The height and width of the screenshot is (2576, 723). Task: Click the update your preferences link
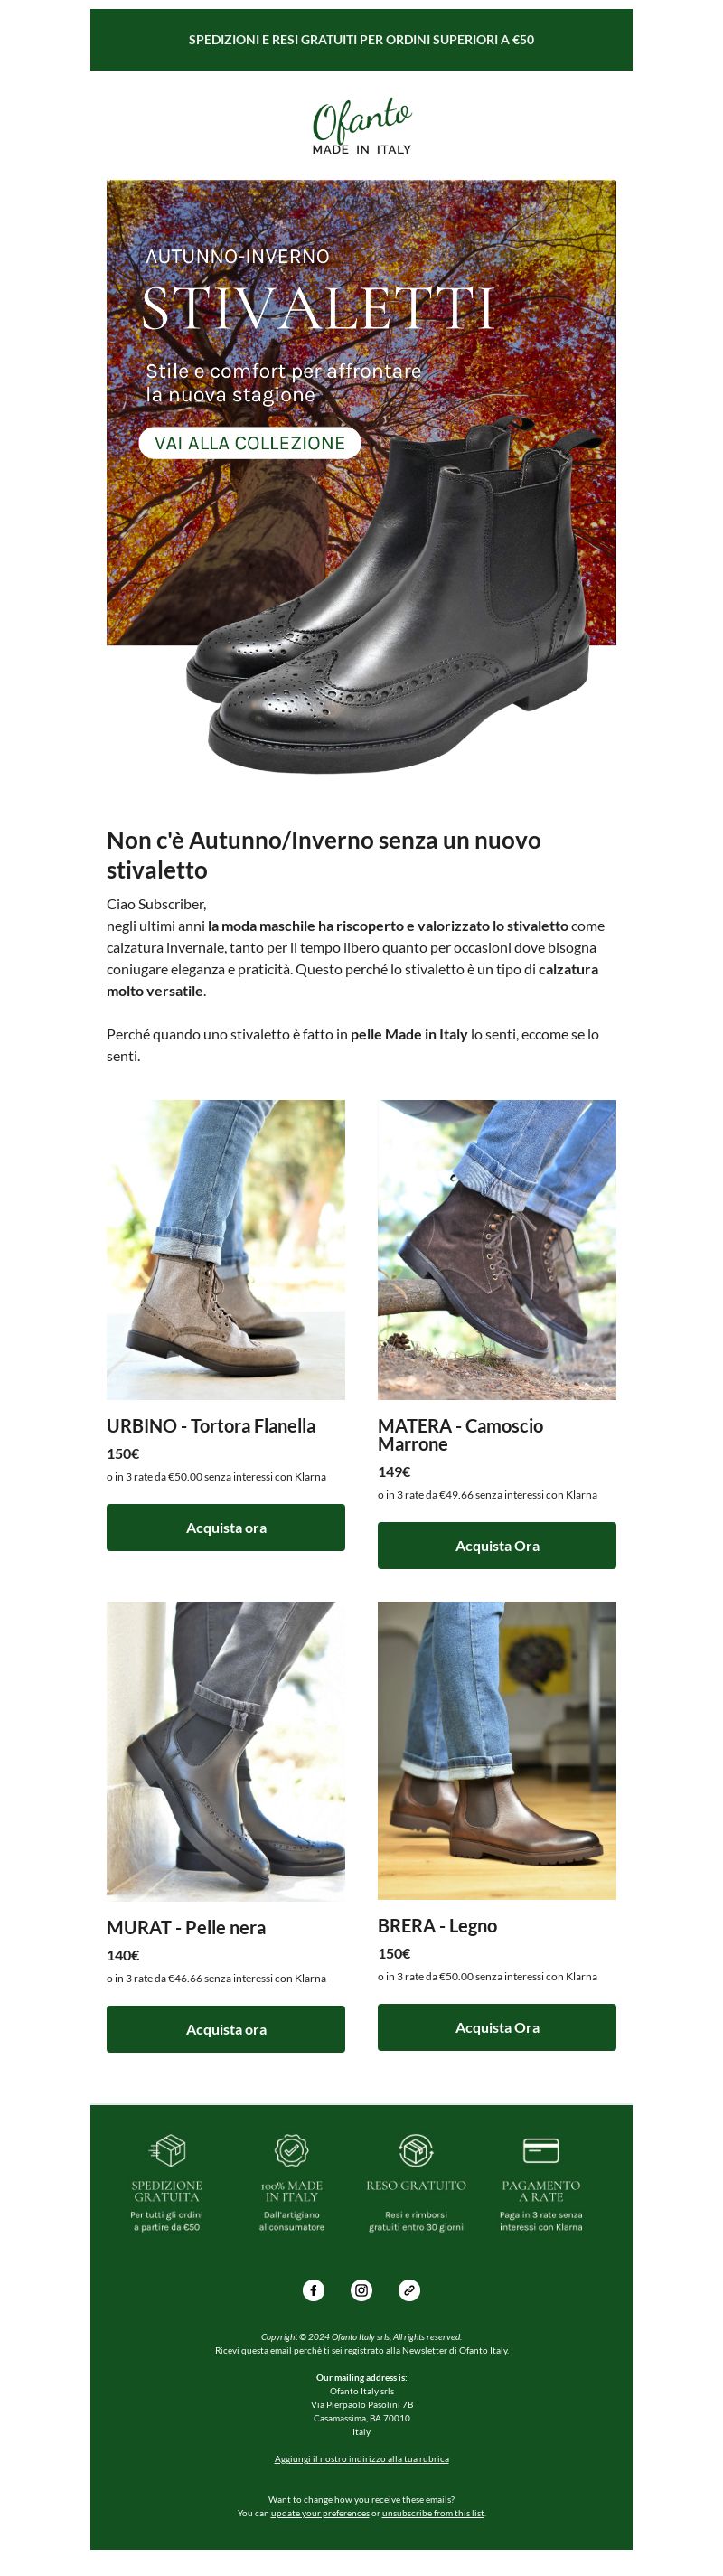(x=320, y=2513)
